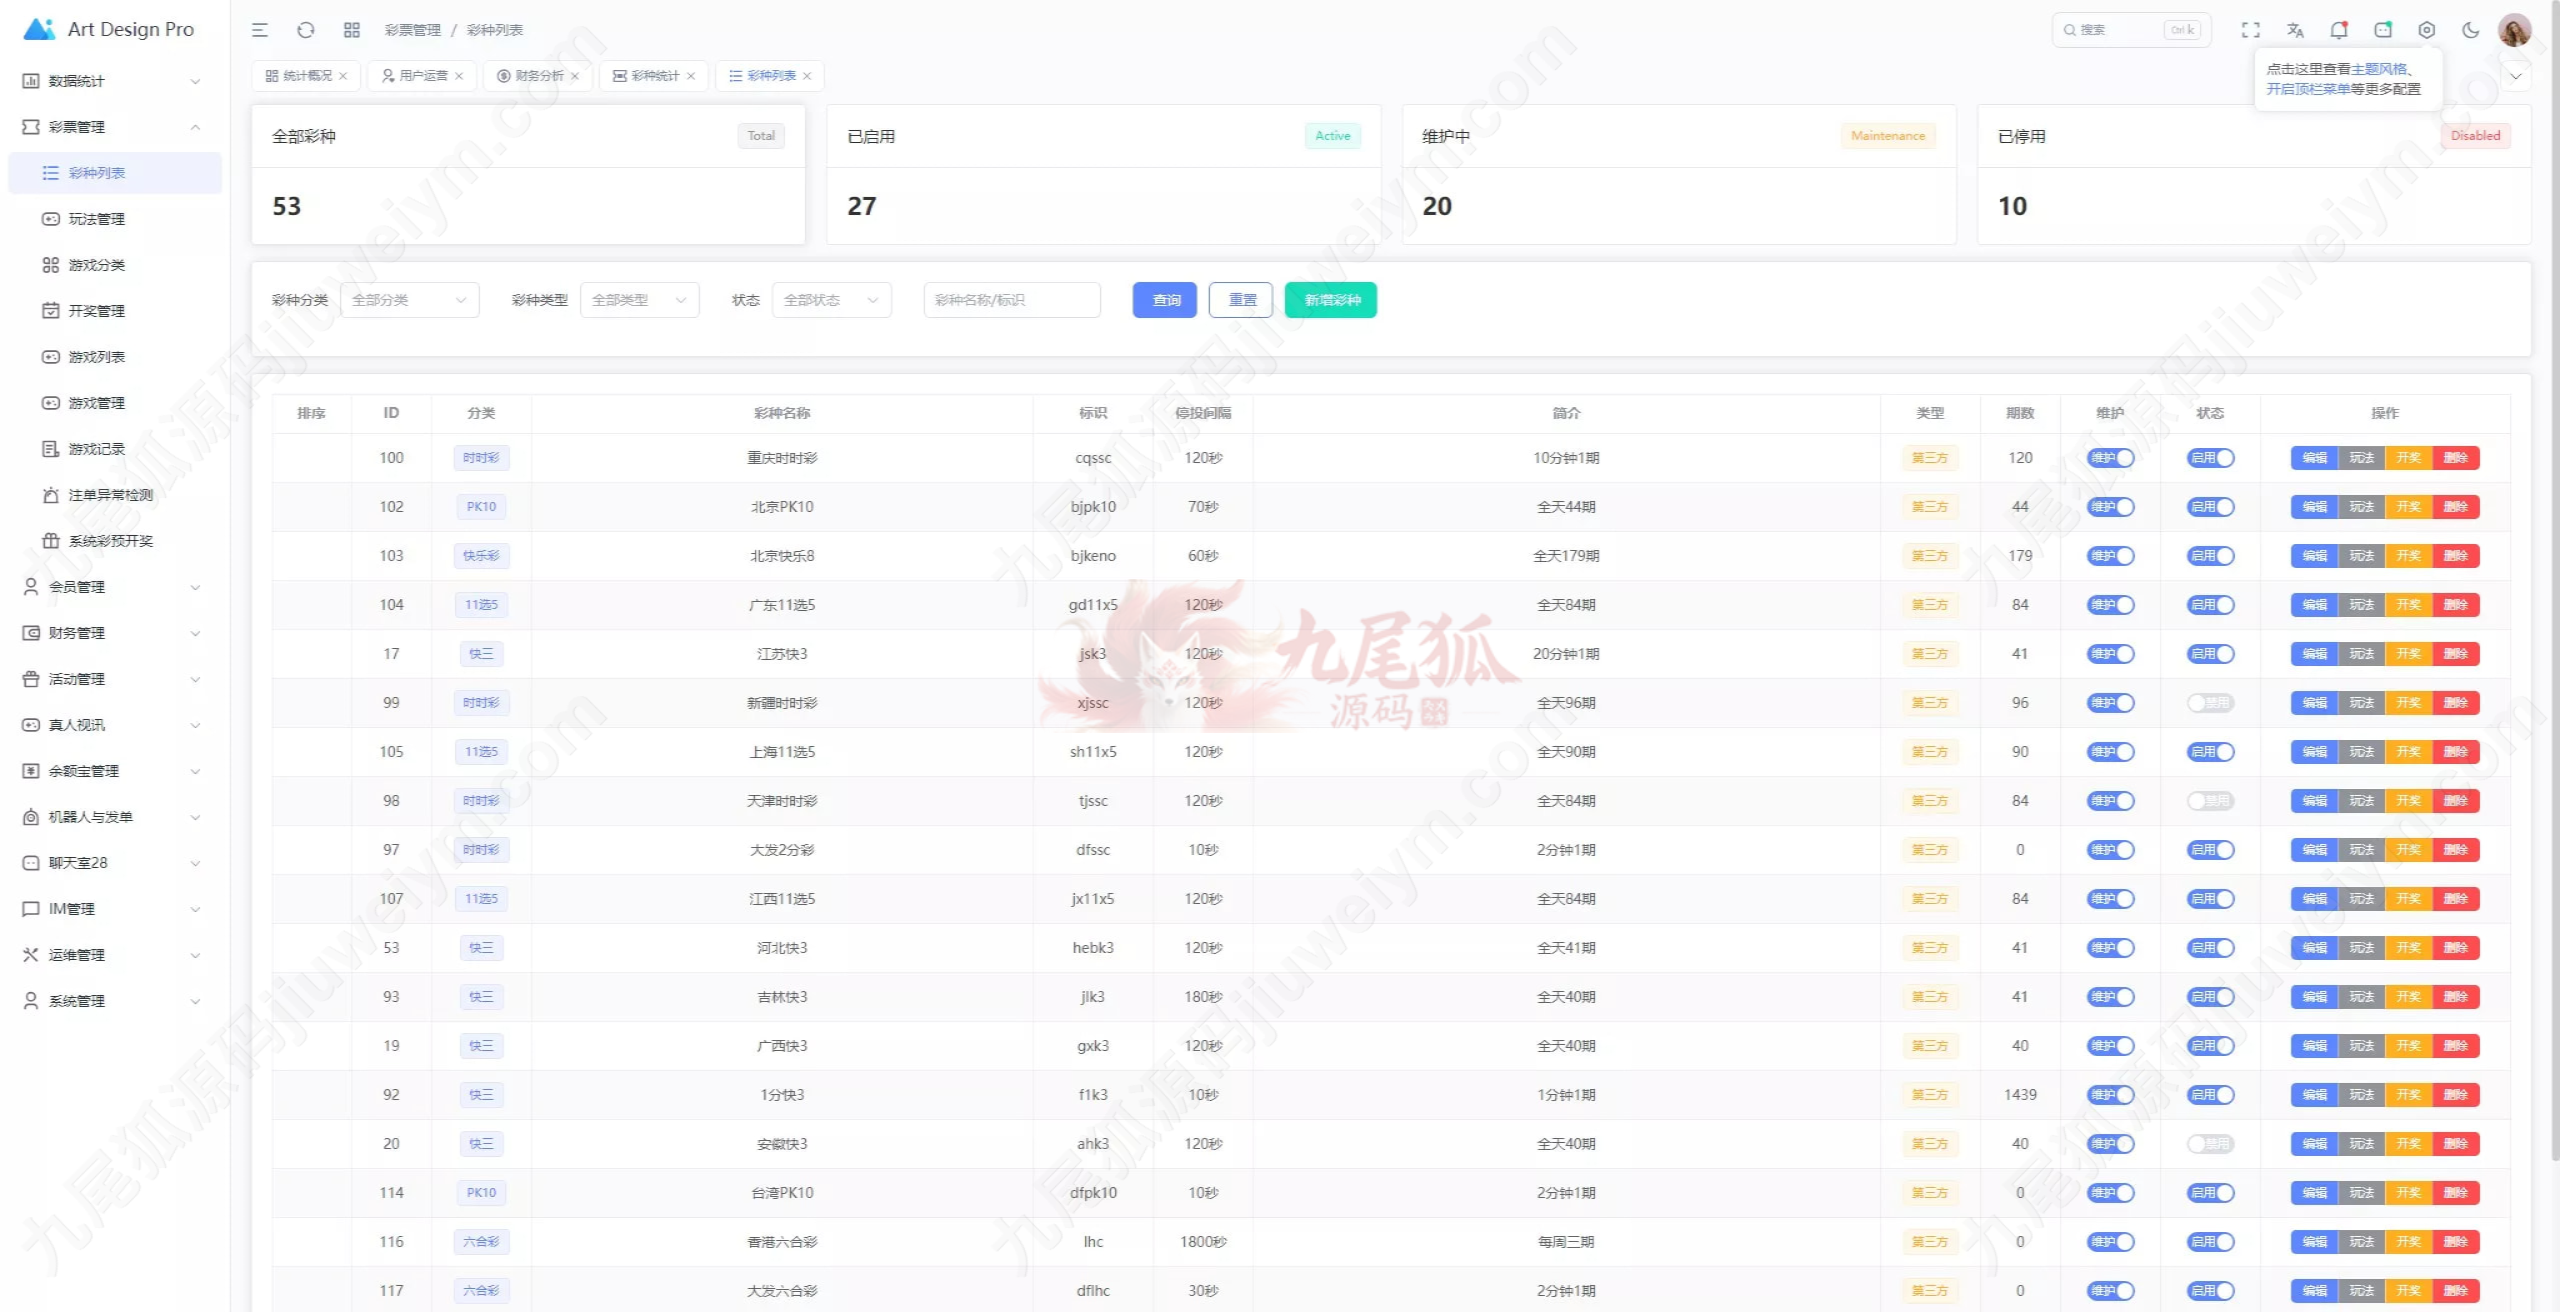
Task: Enable the disabled status switch for 新疆时时彩
Action: [x=2210, y=703]
